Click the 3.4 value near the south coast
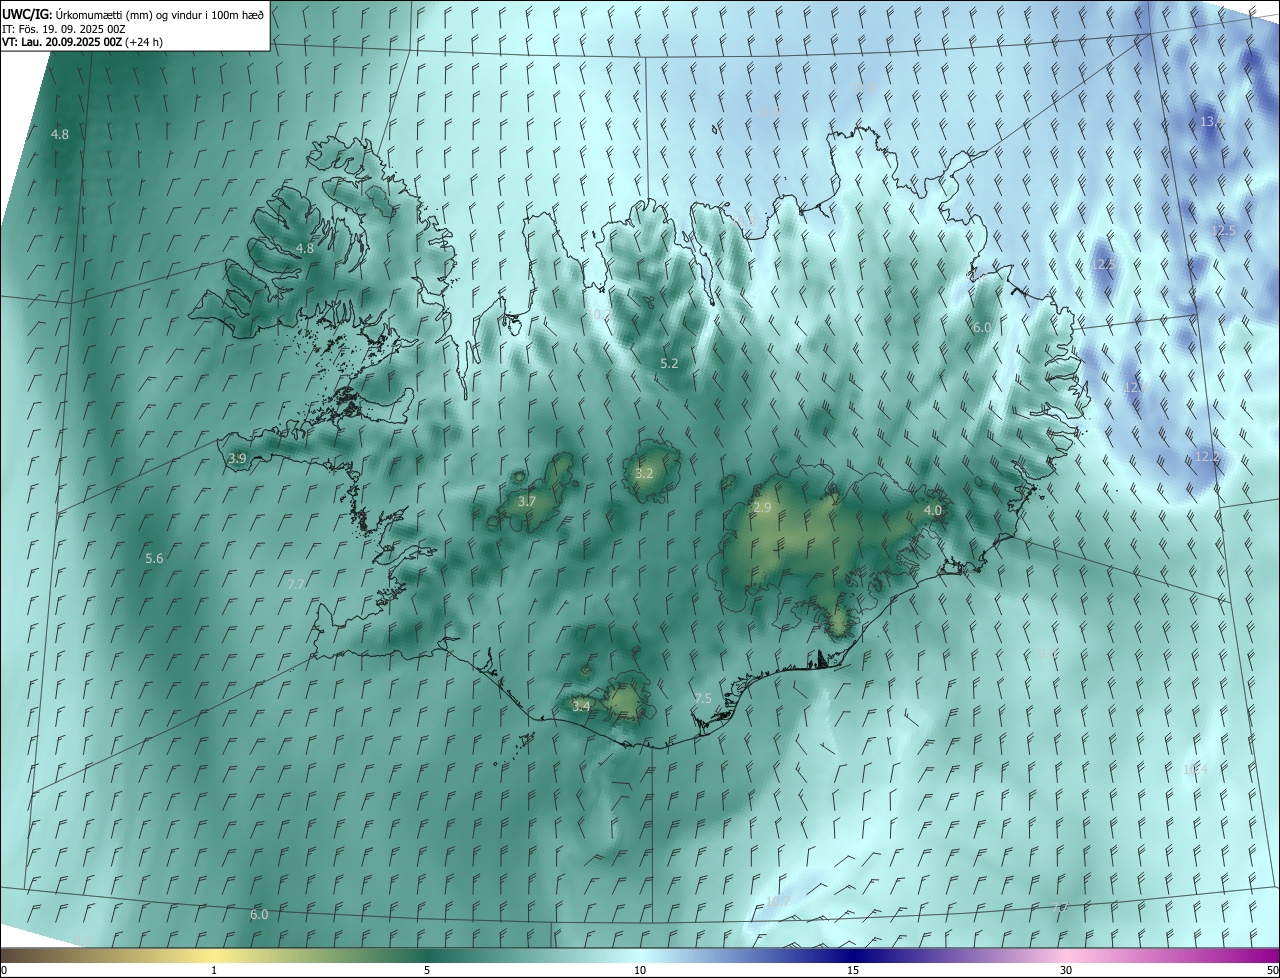The image size is (1280, 978). [x=581, y=706]
